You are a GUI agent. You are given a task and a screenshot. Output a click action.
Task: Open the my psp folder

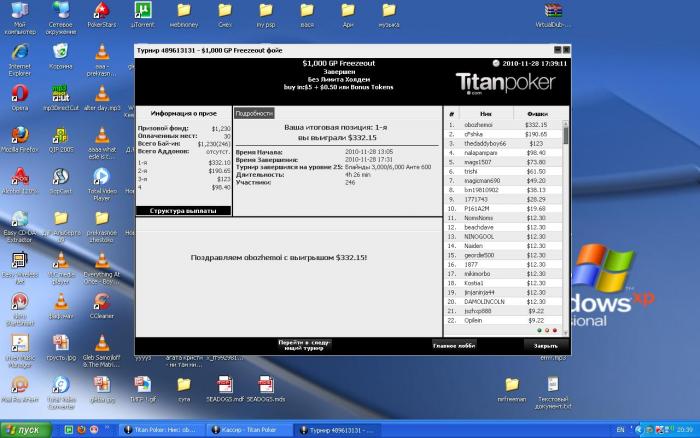(x=266, y=14)
